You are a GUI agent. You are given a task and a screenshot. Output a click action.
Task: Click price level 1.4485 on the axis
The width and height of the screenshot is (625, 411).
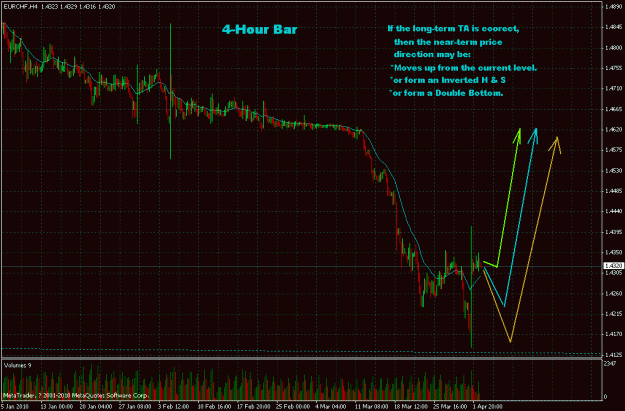tap(614, 191)
